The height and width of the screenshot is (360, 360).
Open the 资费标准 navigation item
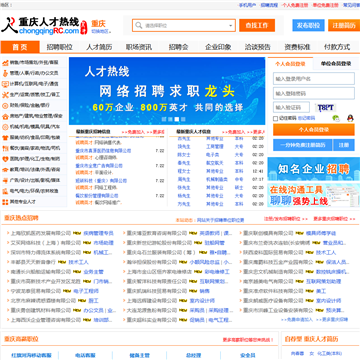coord(297,47)
